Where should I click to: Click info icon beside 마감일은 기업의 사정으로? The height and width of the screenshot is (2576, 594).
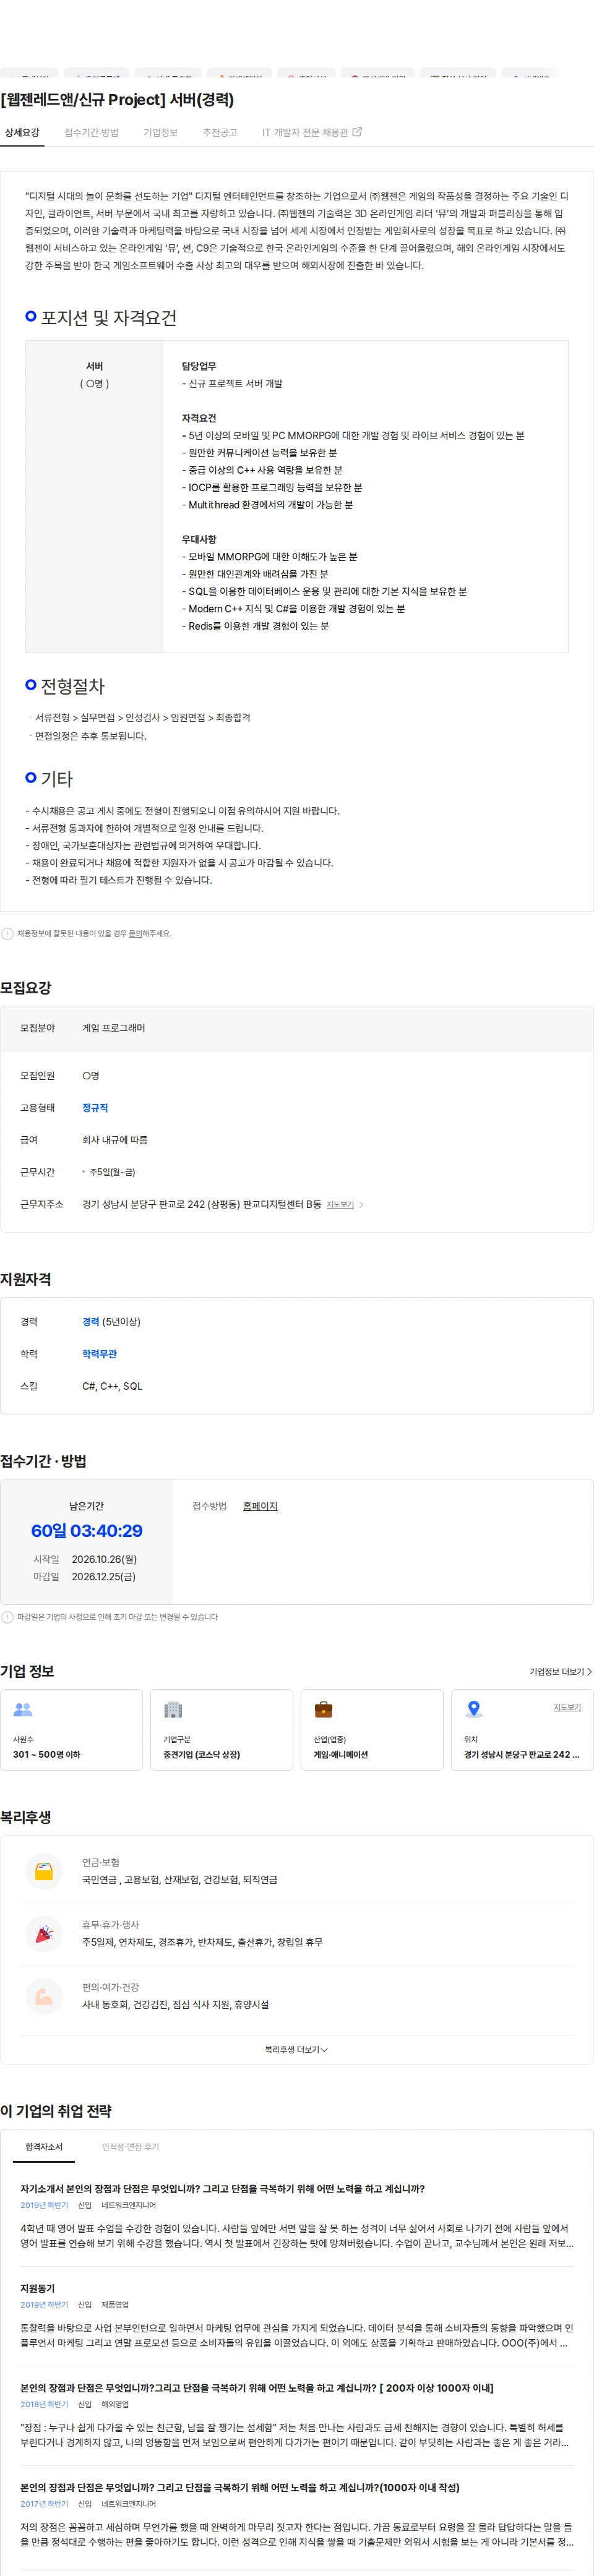tap(8, 1617)
